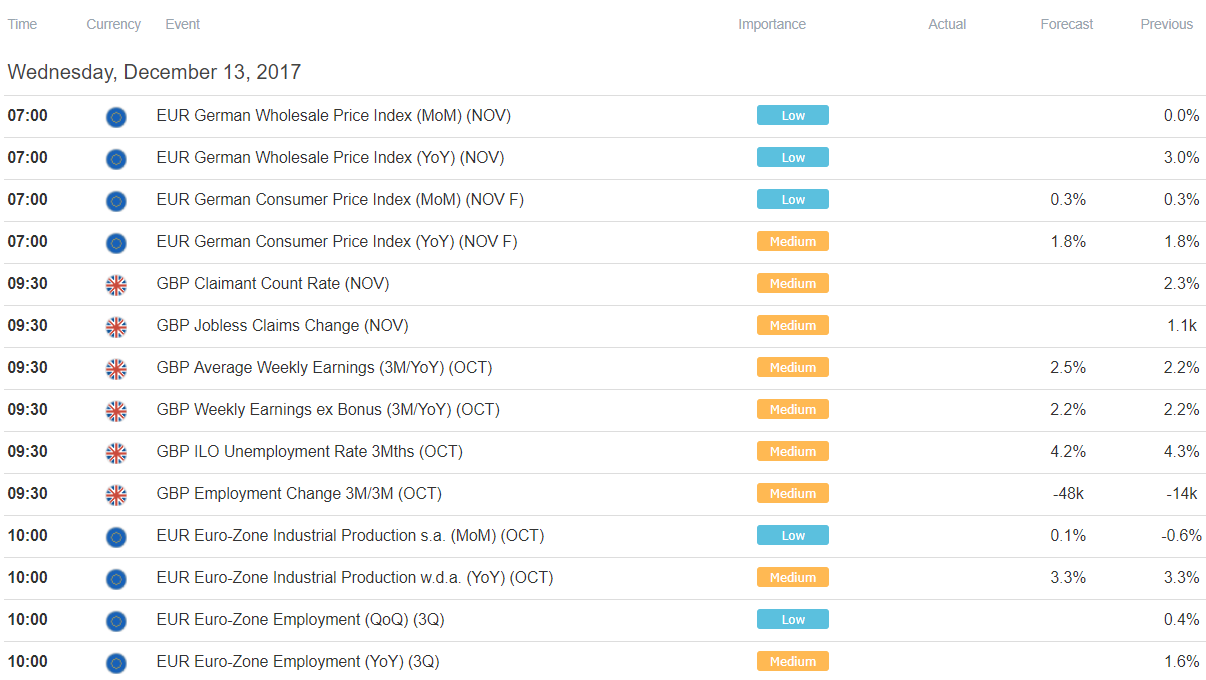Open GBP ILO Unemployment Rate 3Mths event

tap(310, 452)
